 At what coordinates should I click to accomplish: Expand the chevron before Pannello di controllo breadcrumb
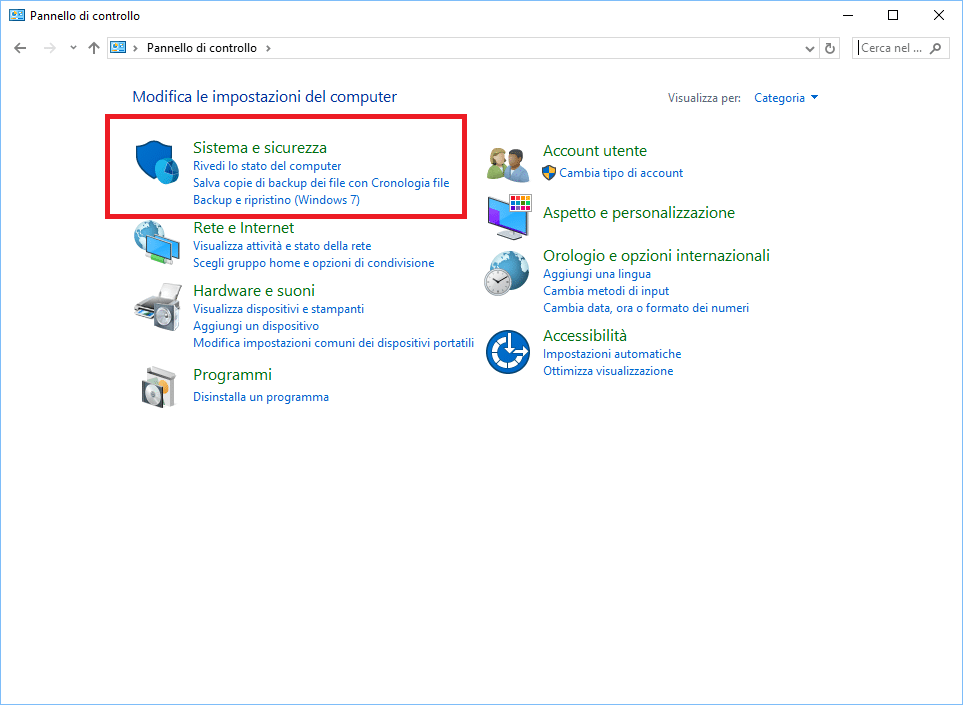click(135, 48)
